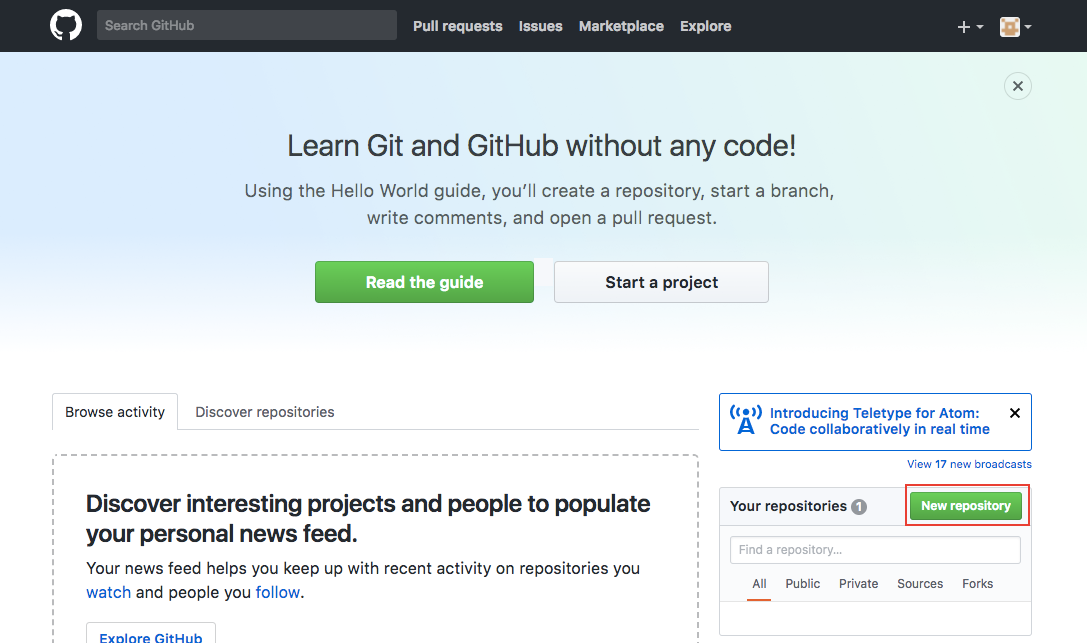Open your profile avatar menu
The image size is (1087, 643).
1008,26
